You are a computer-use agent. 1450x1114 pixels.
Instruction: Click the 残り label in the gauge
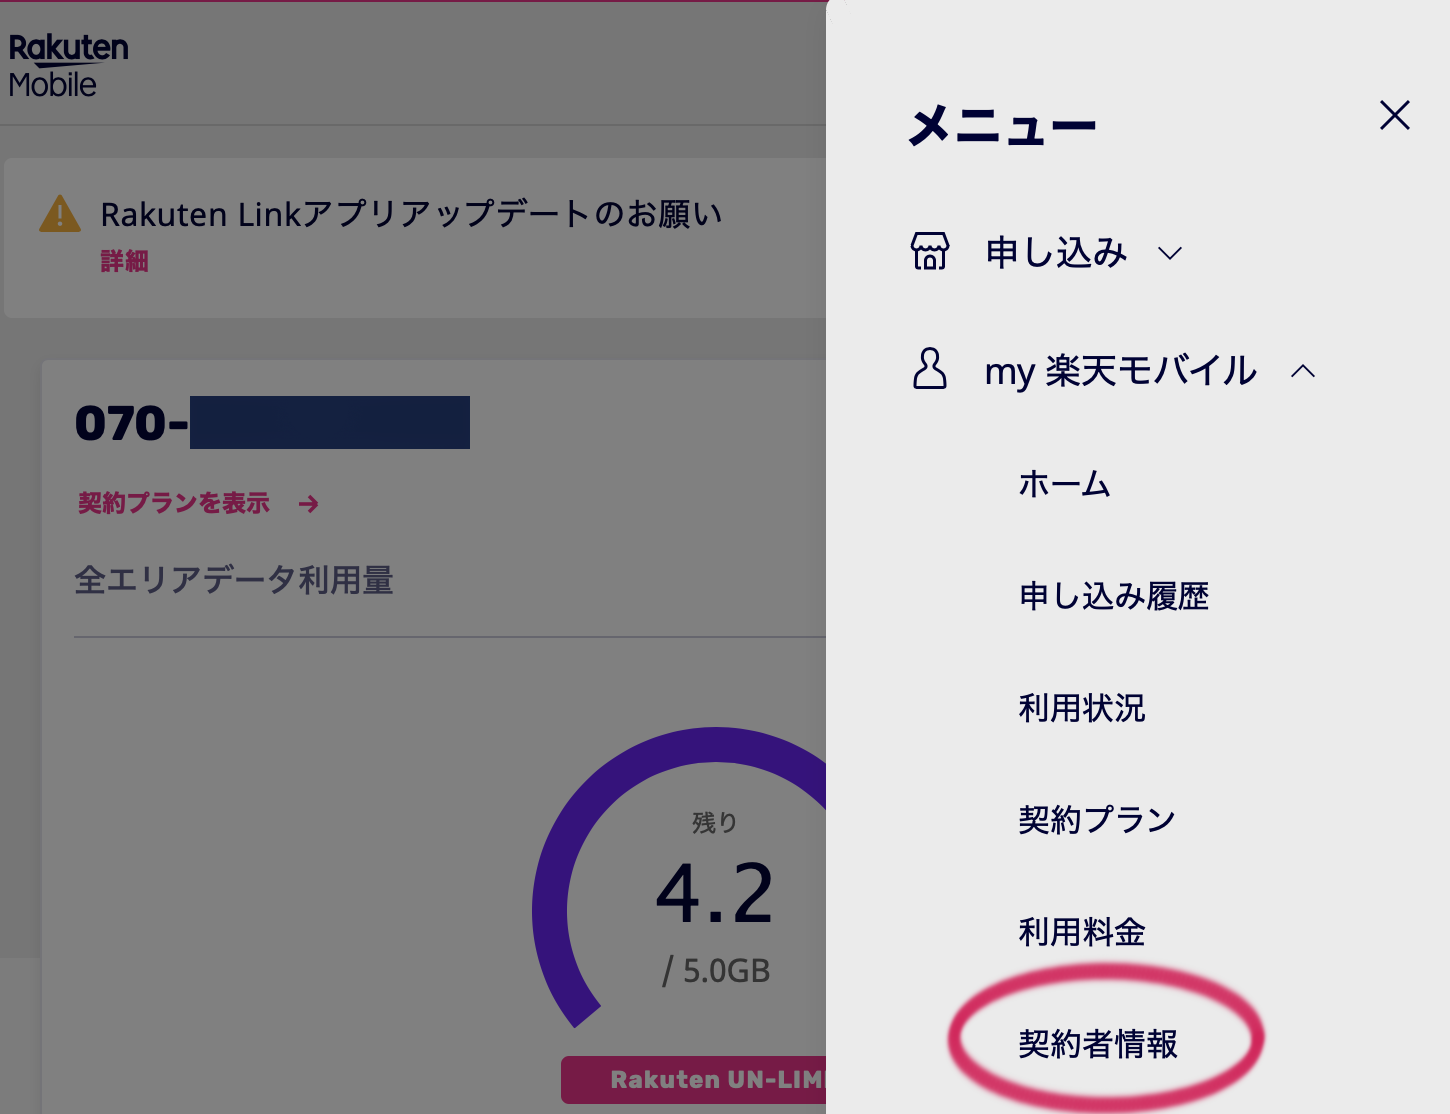[x=714, y=823]
